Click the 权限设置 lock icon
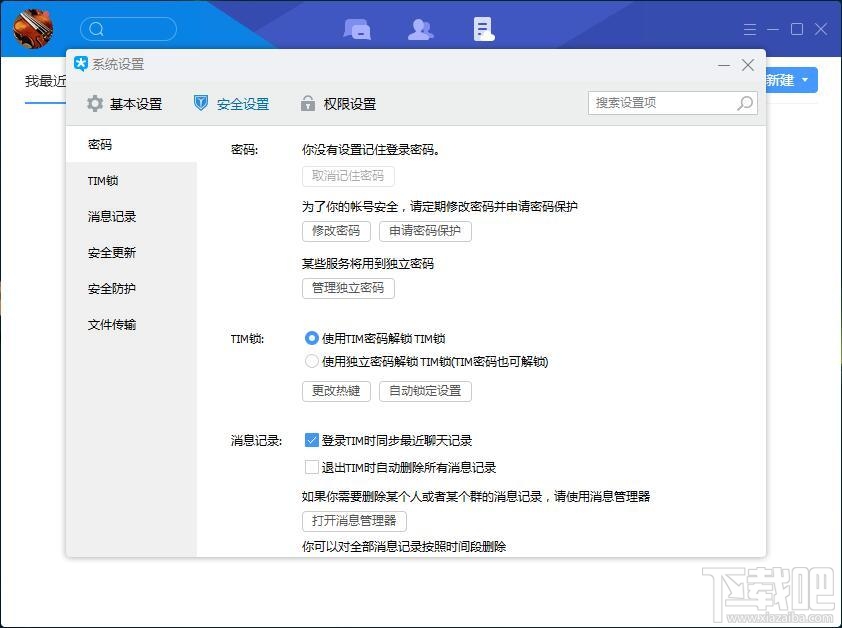 point(307,103)
